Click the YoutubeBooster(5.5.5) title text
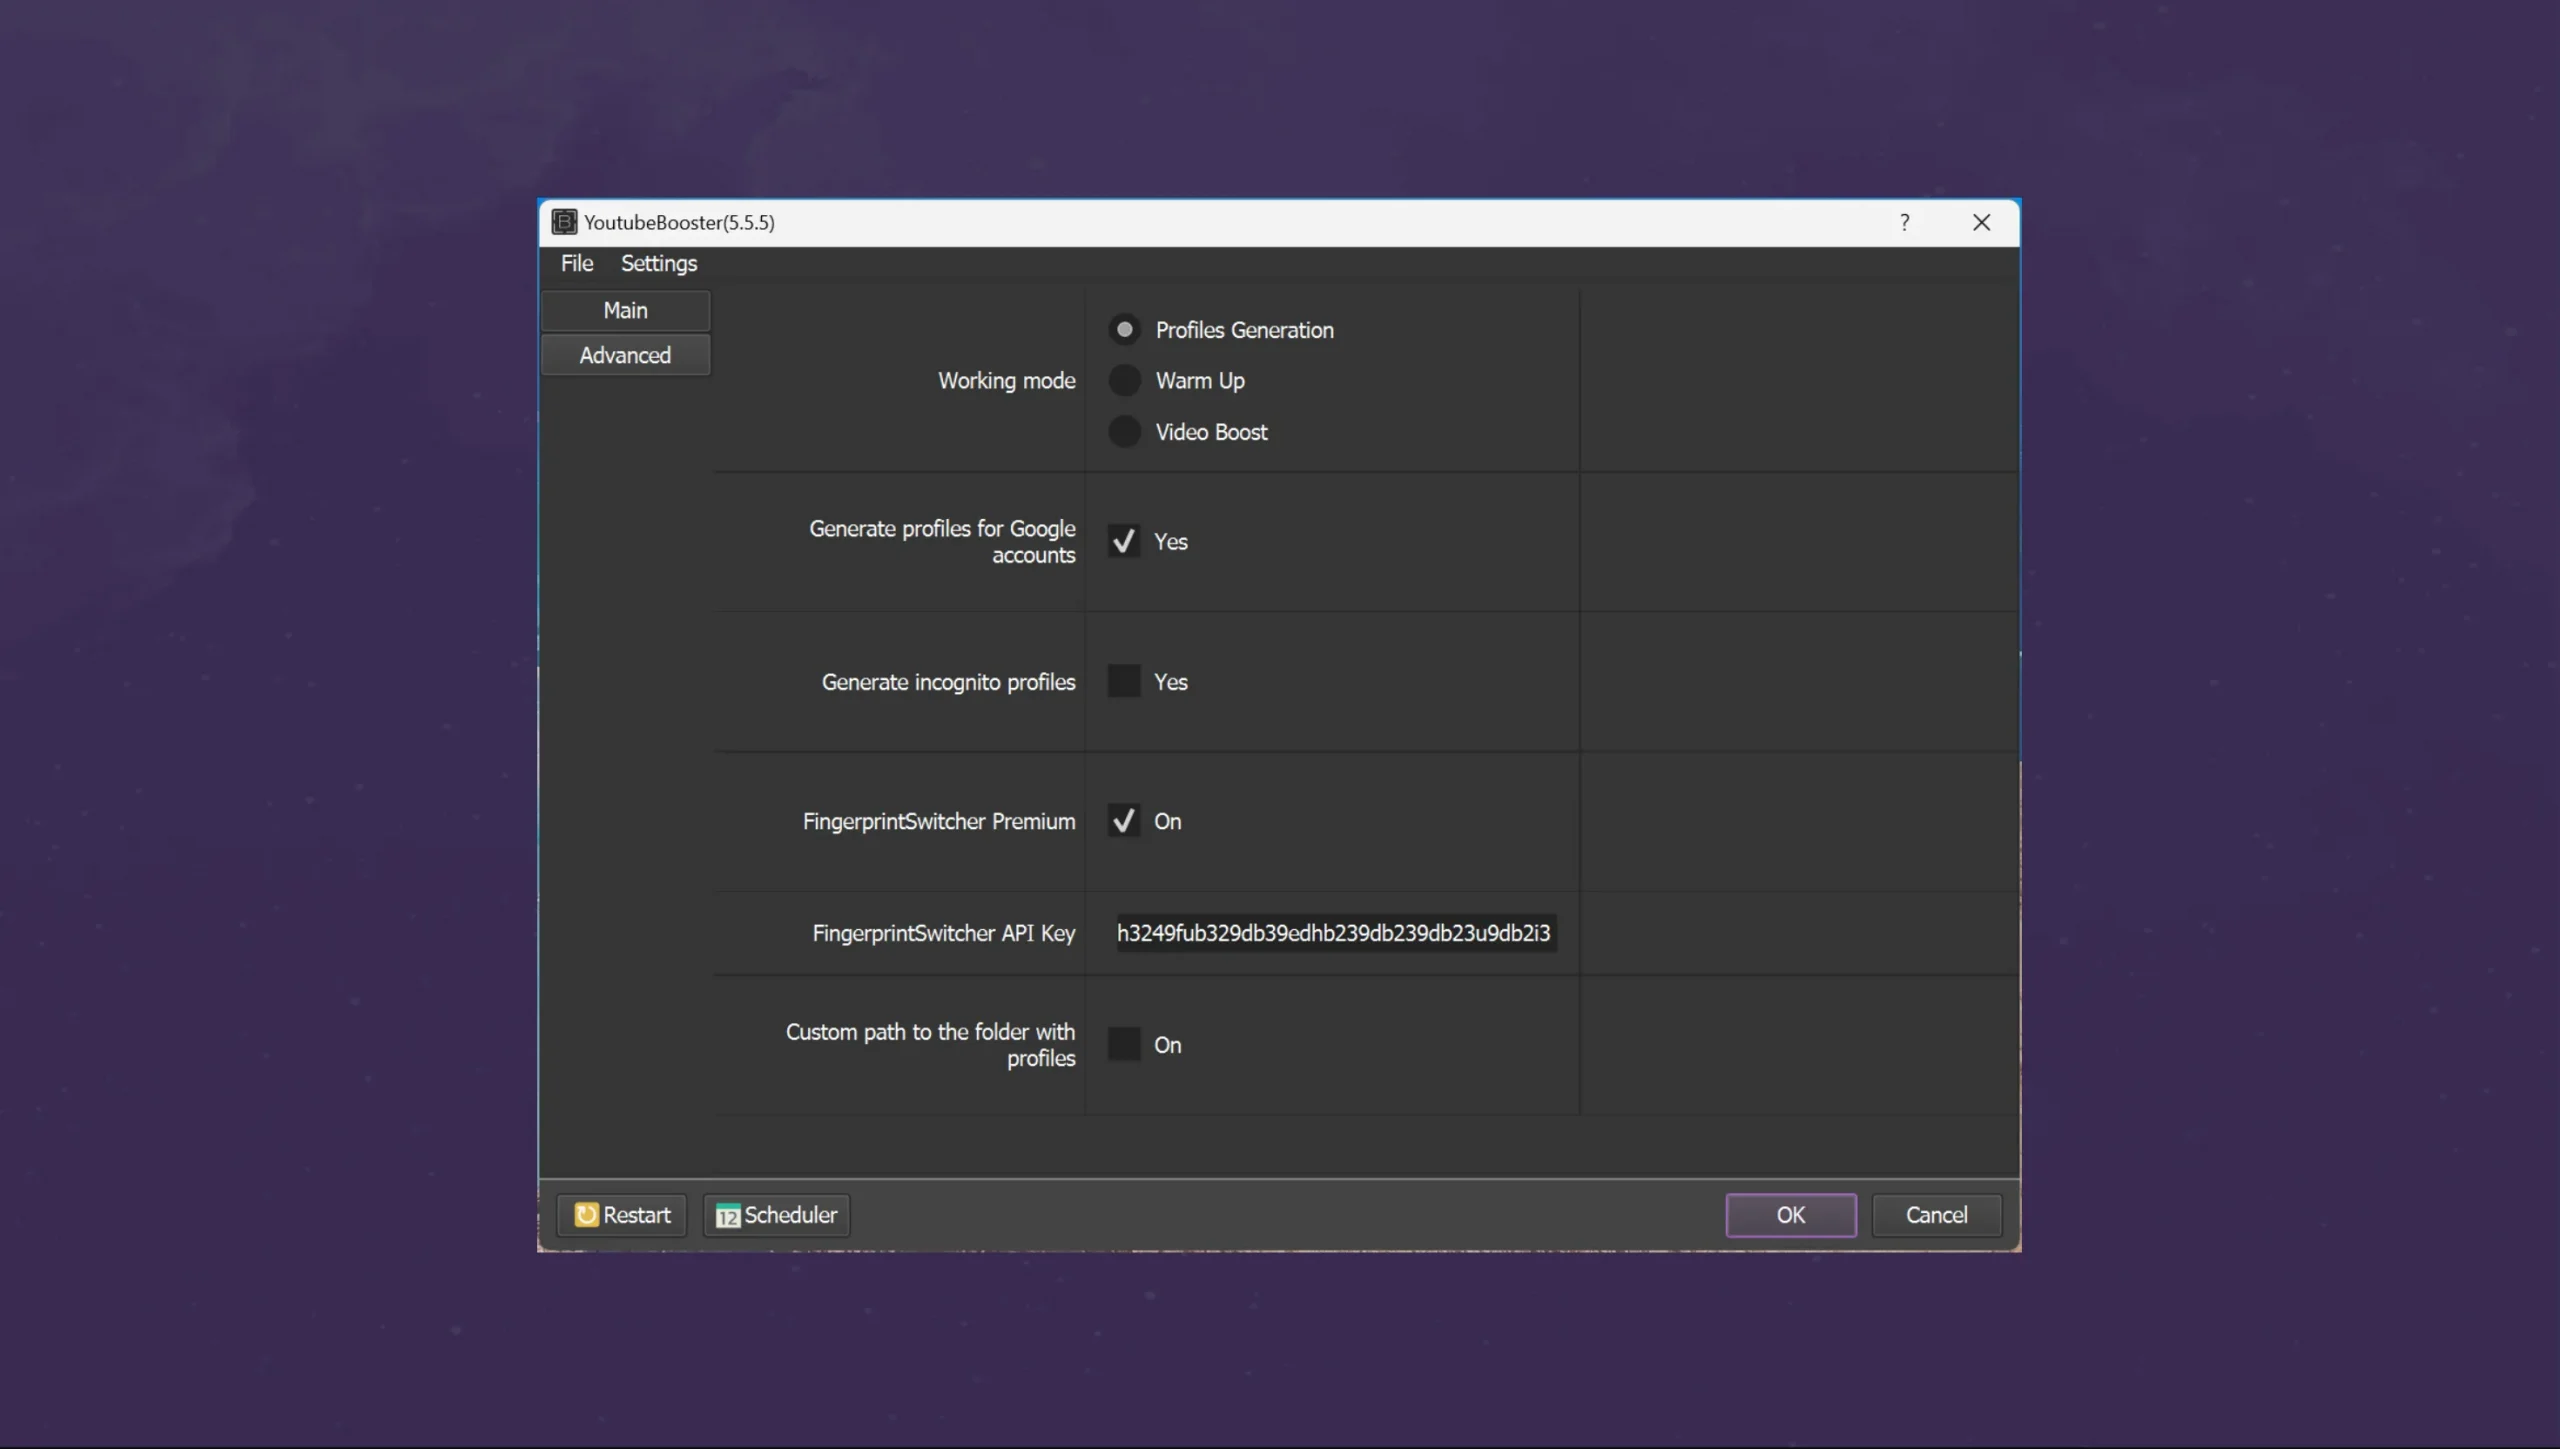This screenshot has height=1449, width=2560. click(x=679, y=222)
